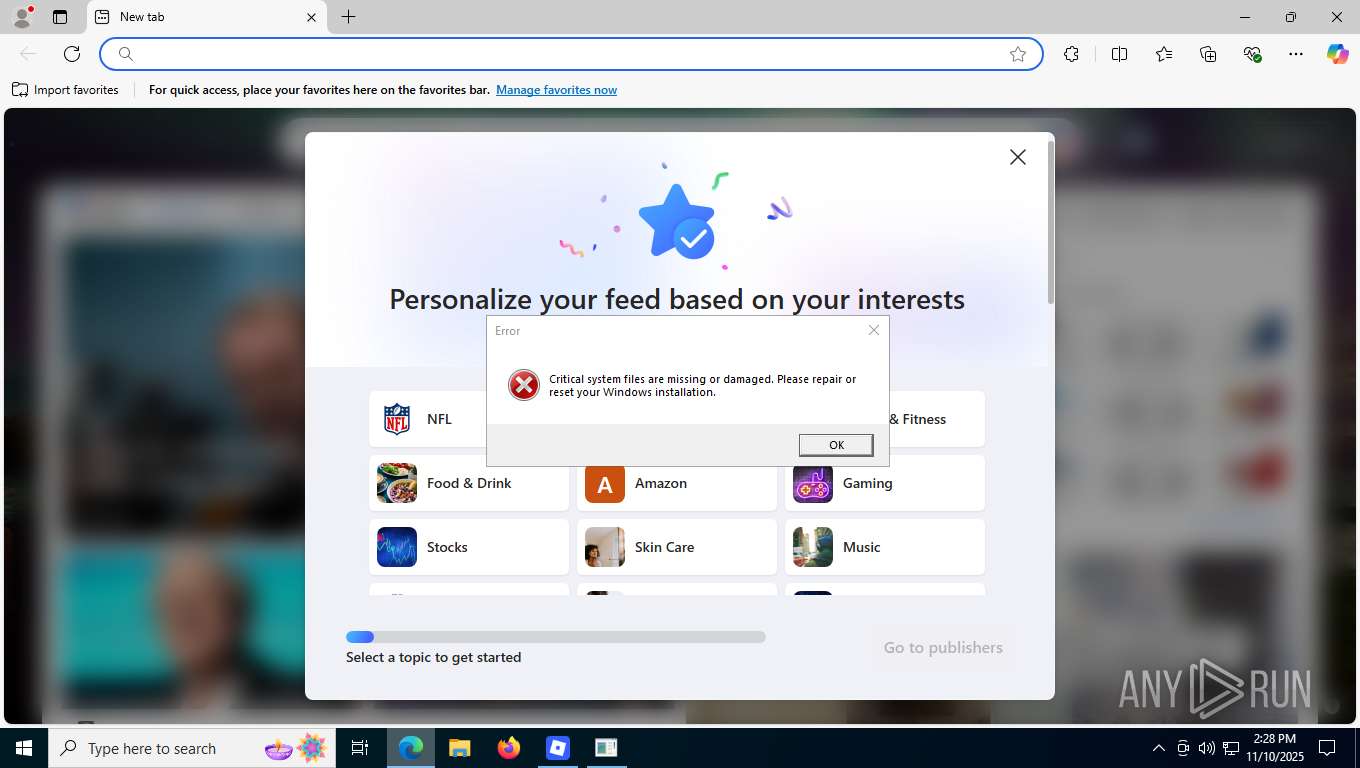This screenshot has width=1360, height=768.
Task: Click the Gaming controller icon
Action: tap(813, 483)
